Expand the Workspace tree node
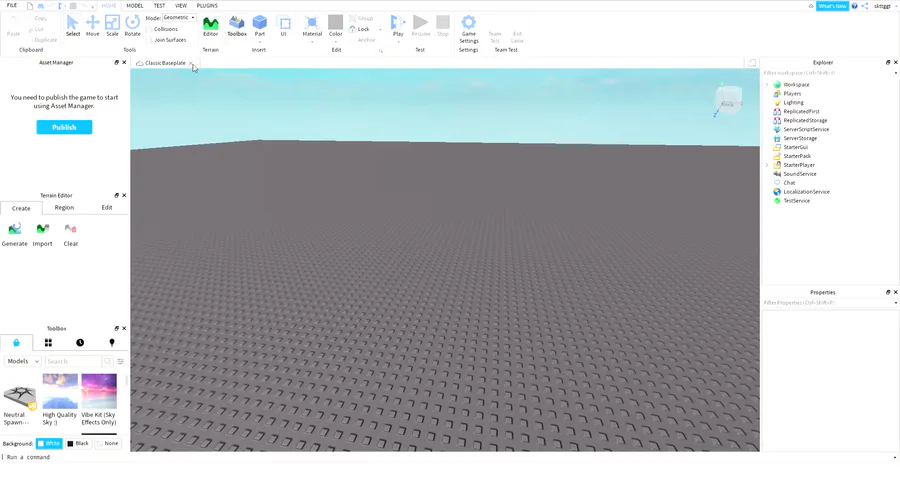 tap(767, 85)
